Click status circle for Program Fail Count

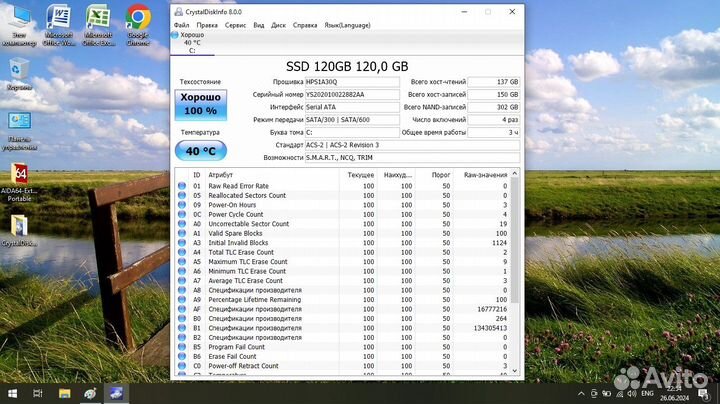coord(182,347)
